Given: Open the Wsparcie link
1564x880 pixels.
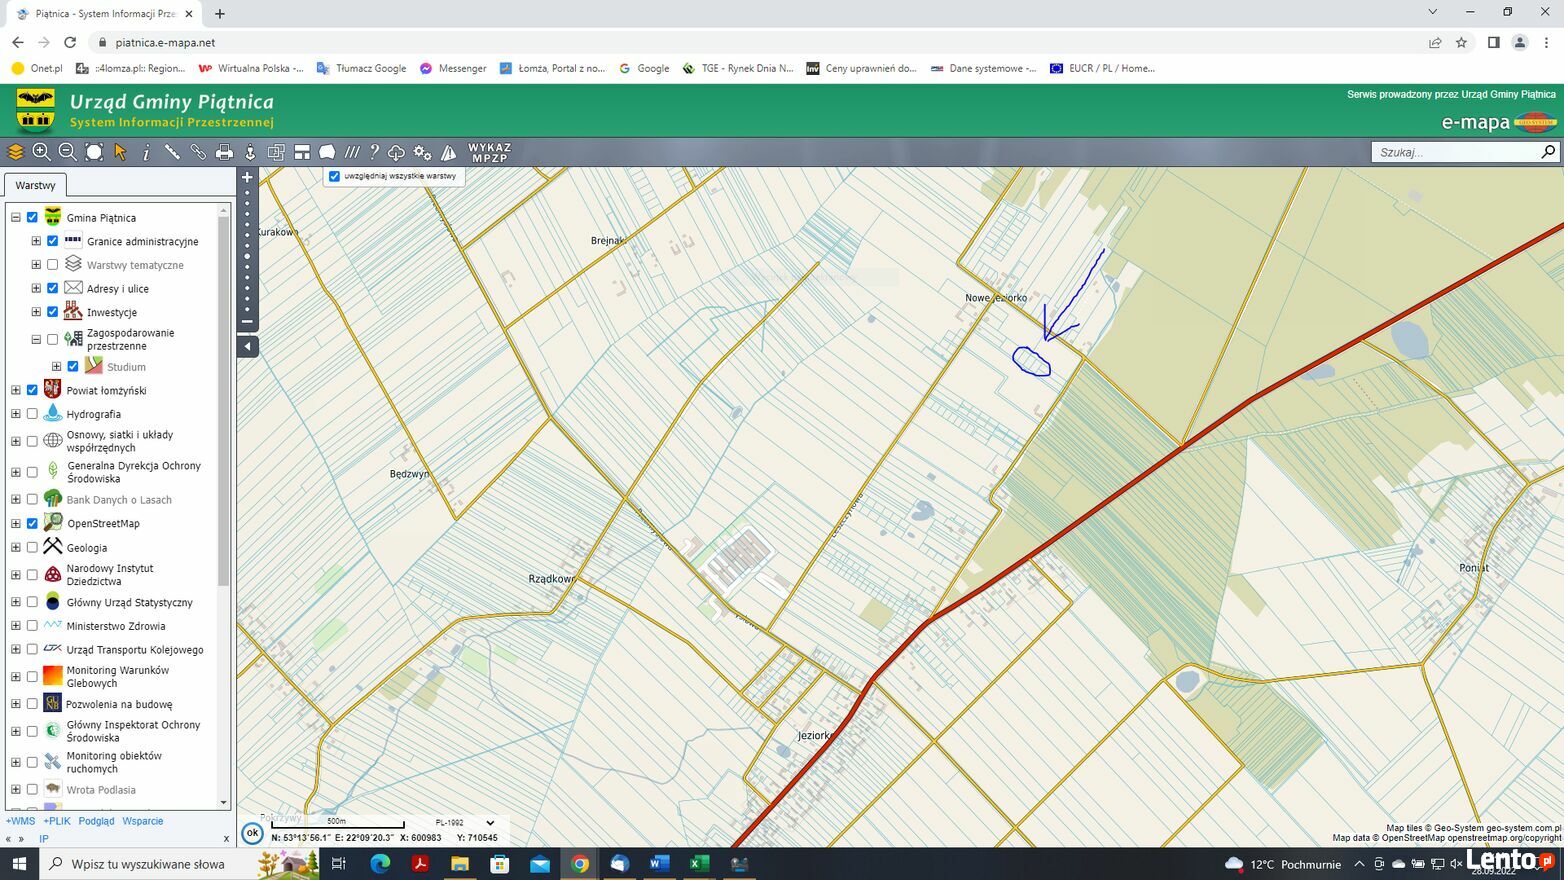Looking at the screenshot, I should tap(143, 821).
